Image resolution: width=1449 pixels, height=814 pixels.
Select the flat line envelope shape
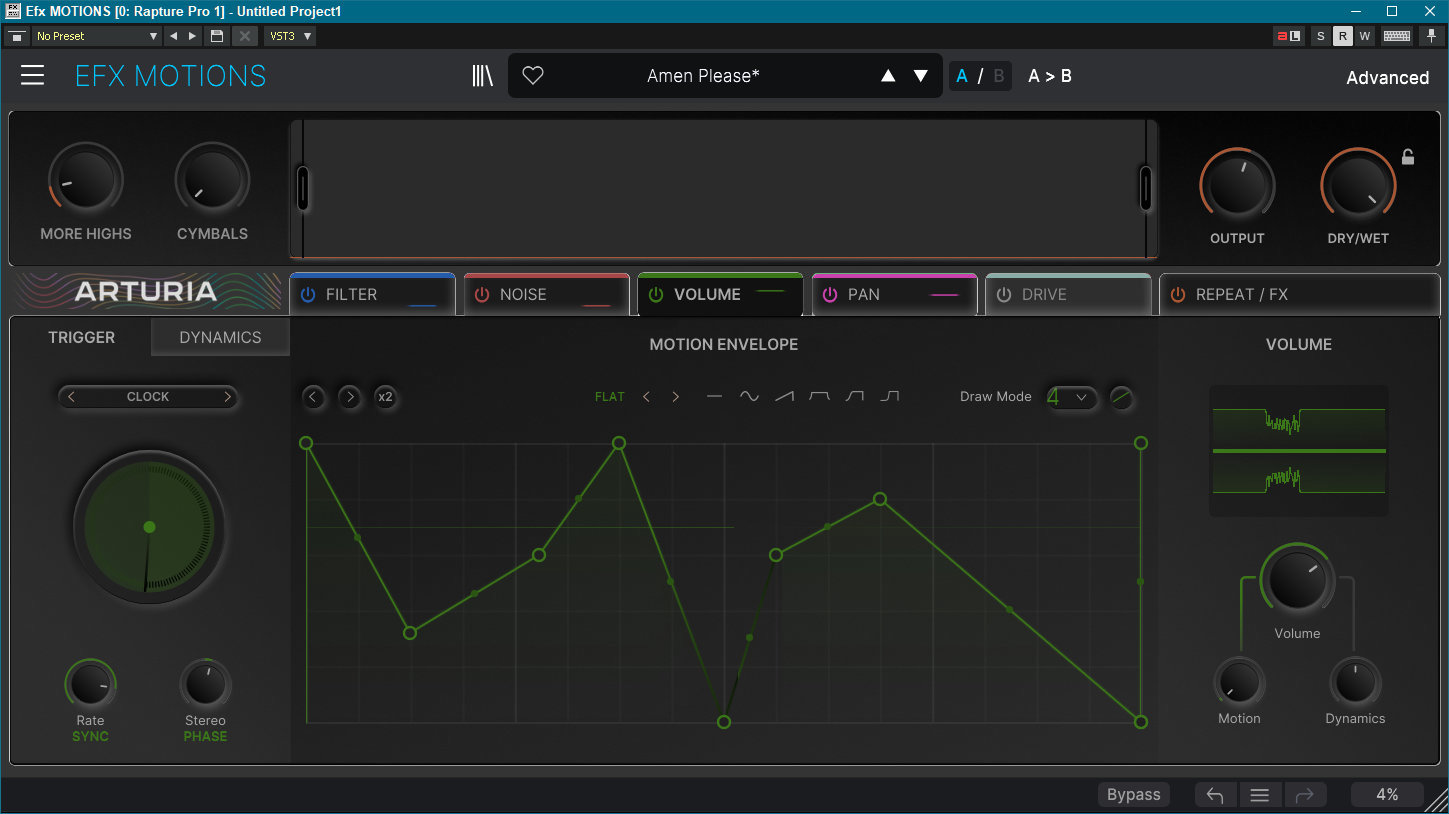714,397
